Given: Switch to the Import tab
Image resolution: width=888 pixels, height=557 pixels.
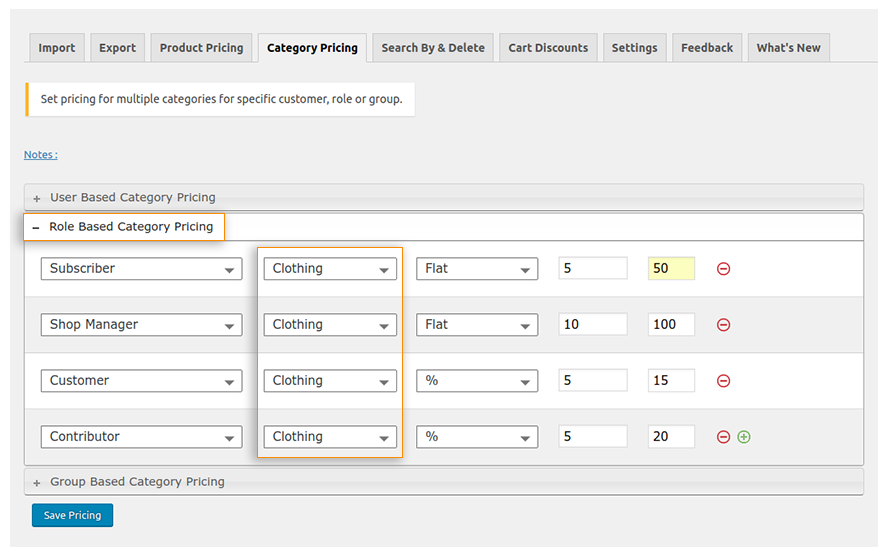Looking at the screenshot, I should [57, 48].
